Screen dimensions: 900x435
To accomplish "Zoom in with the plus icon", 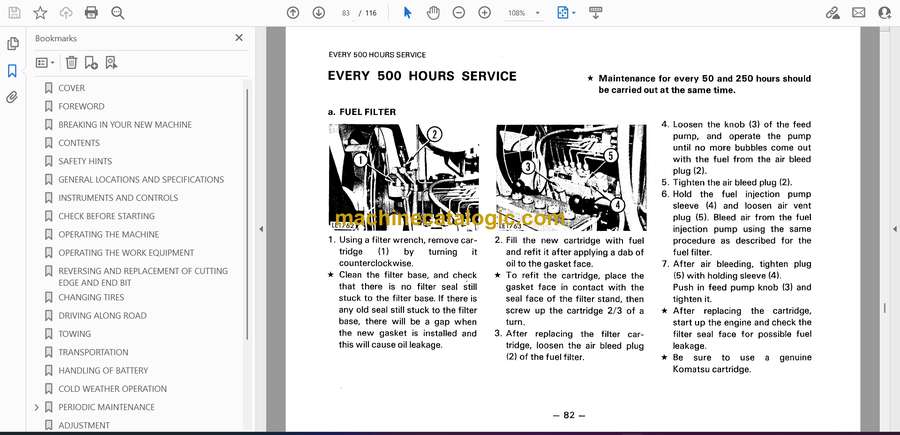I will click(x=485, y=13).
